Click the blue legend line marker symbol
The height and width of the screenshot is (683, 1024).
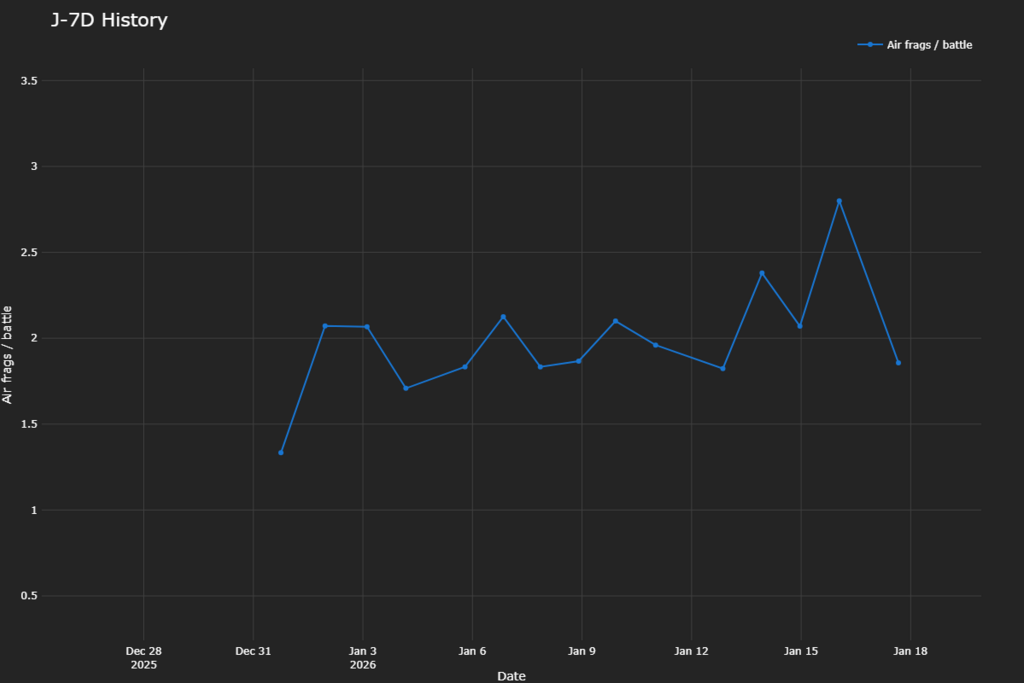click(870, 45)
